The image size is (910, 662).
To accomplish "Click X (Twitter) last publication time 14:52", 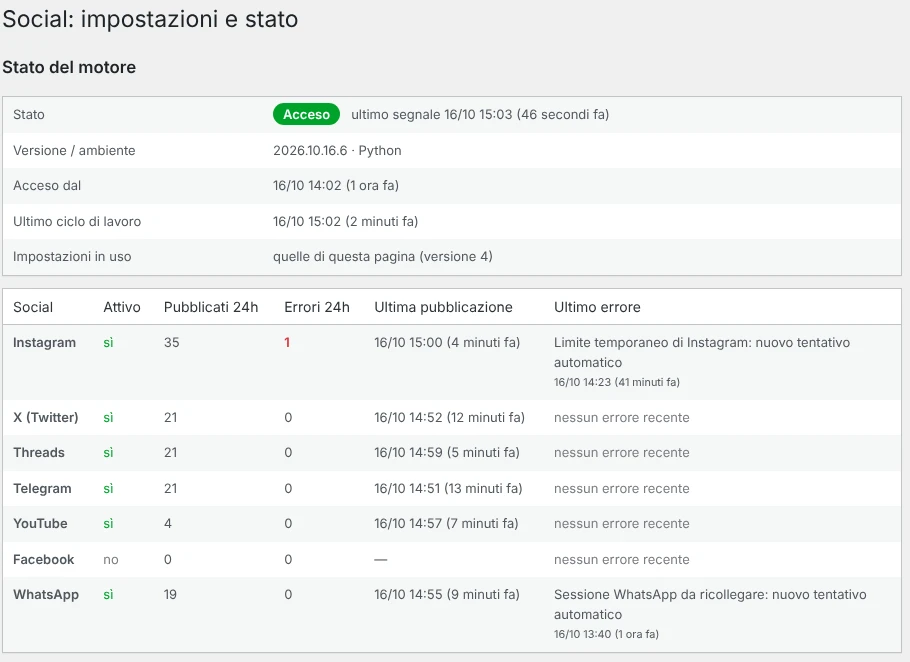I will [449, 418].
